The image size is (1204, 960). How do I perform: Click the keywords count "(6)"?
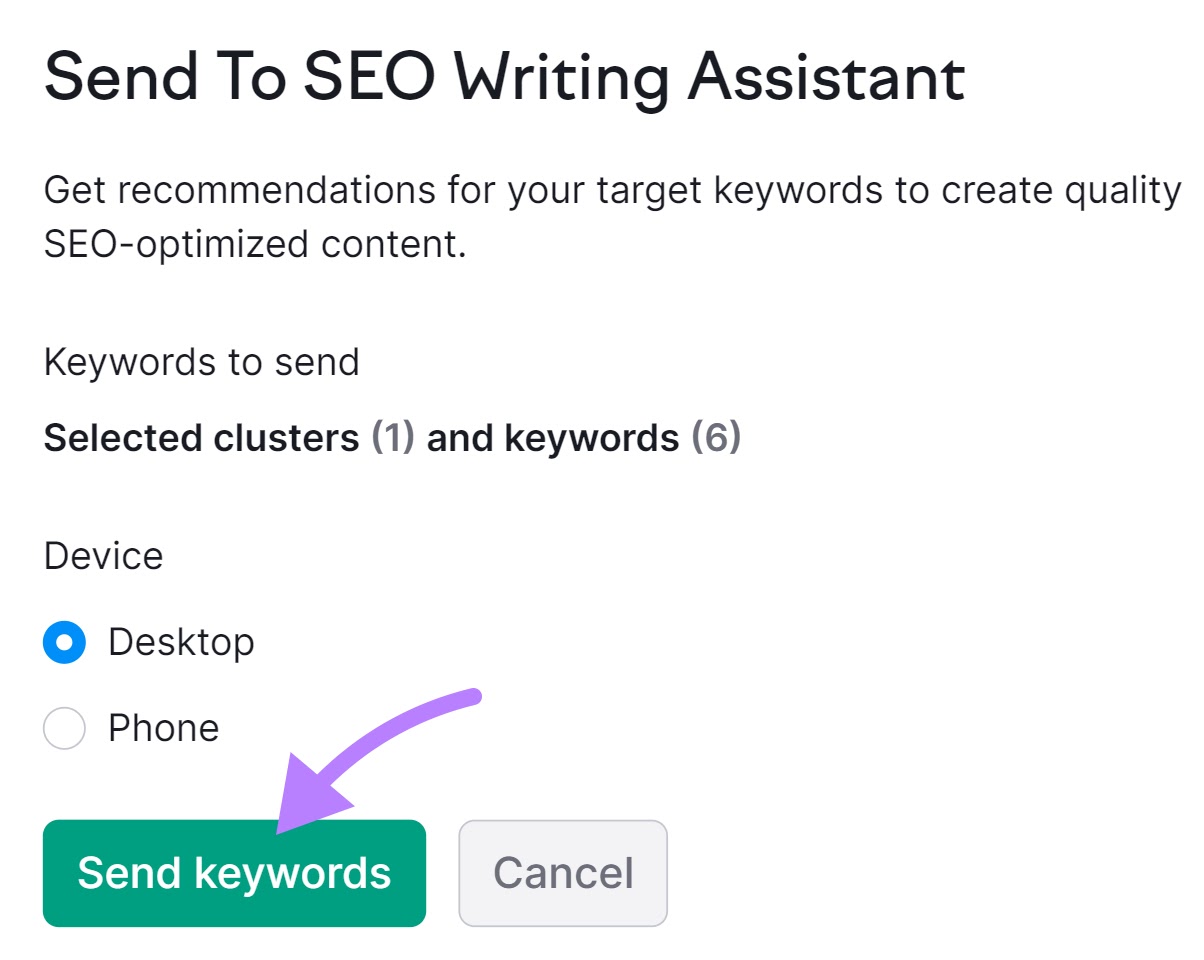click(x=716, y=438)
